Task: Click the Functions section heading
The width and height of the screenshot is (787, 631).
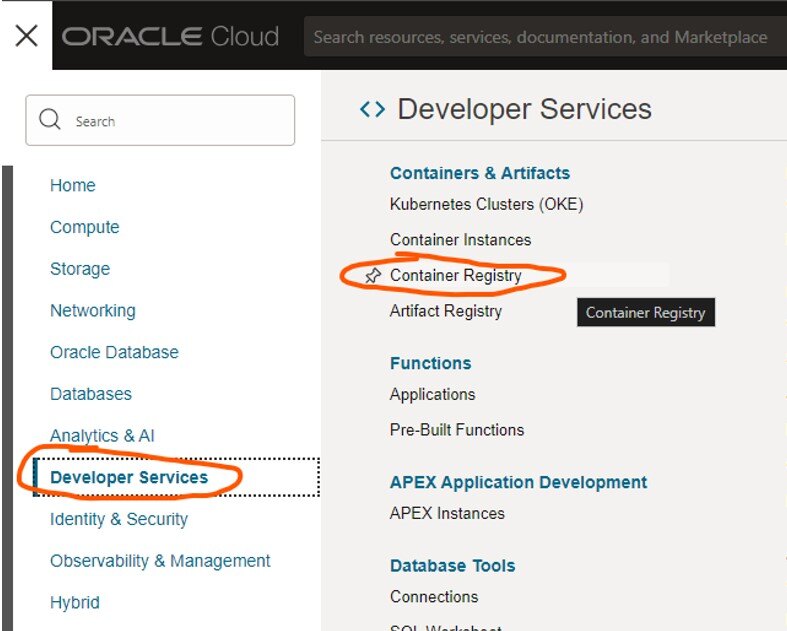Action: click(431, 363)
